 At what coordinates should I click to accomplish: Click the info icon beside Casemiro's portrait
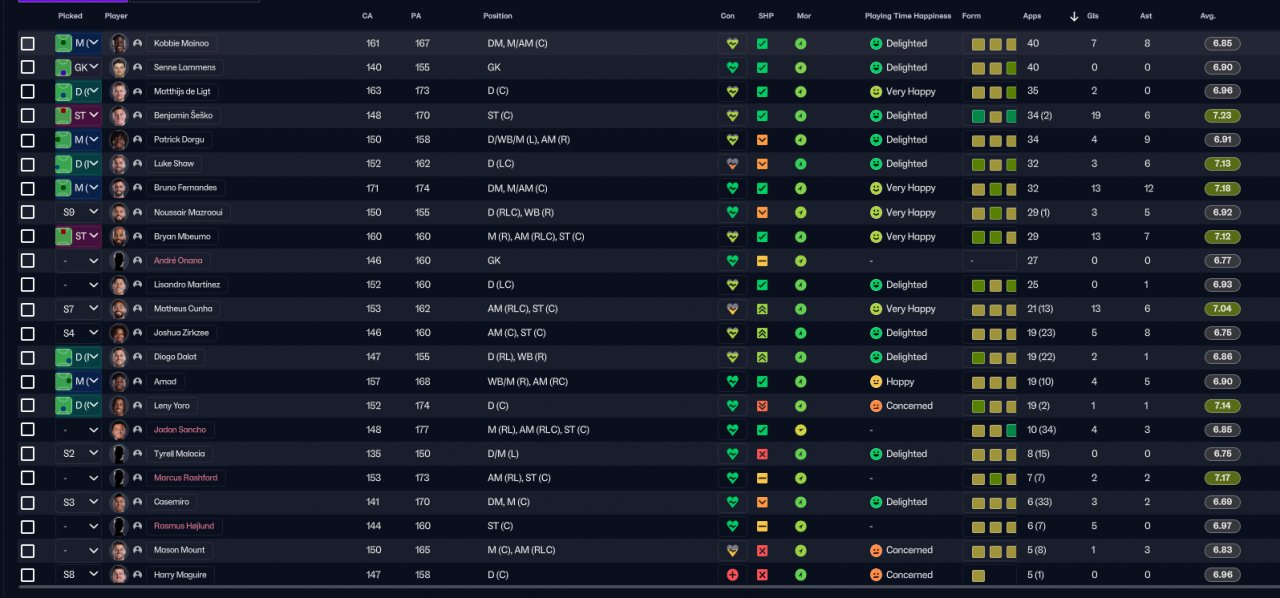[137, 502]
